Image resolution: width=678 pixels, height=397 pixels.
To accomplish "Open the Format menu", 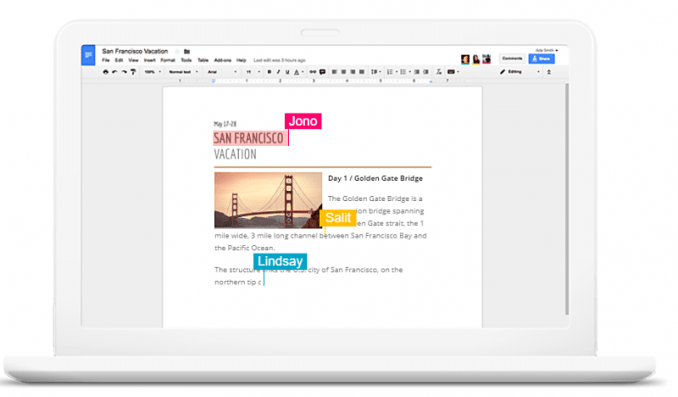I will coord(168,60).
